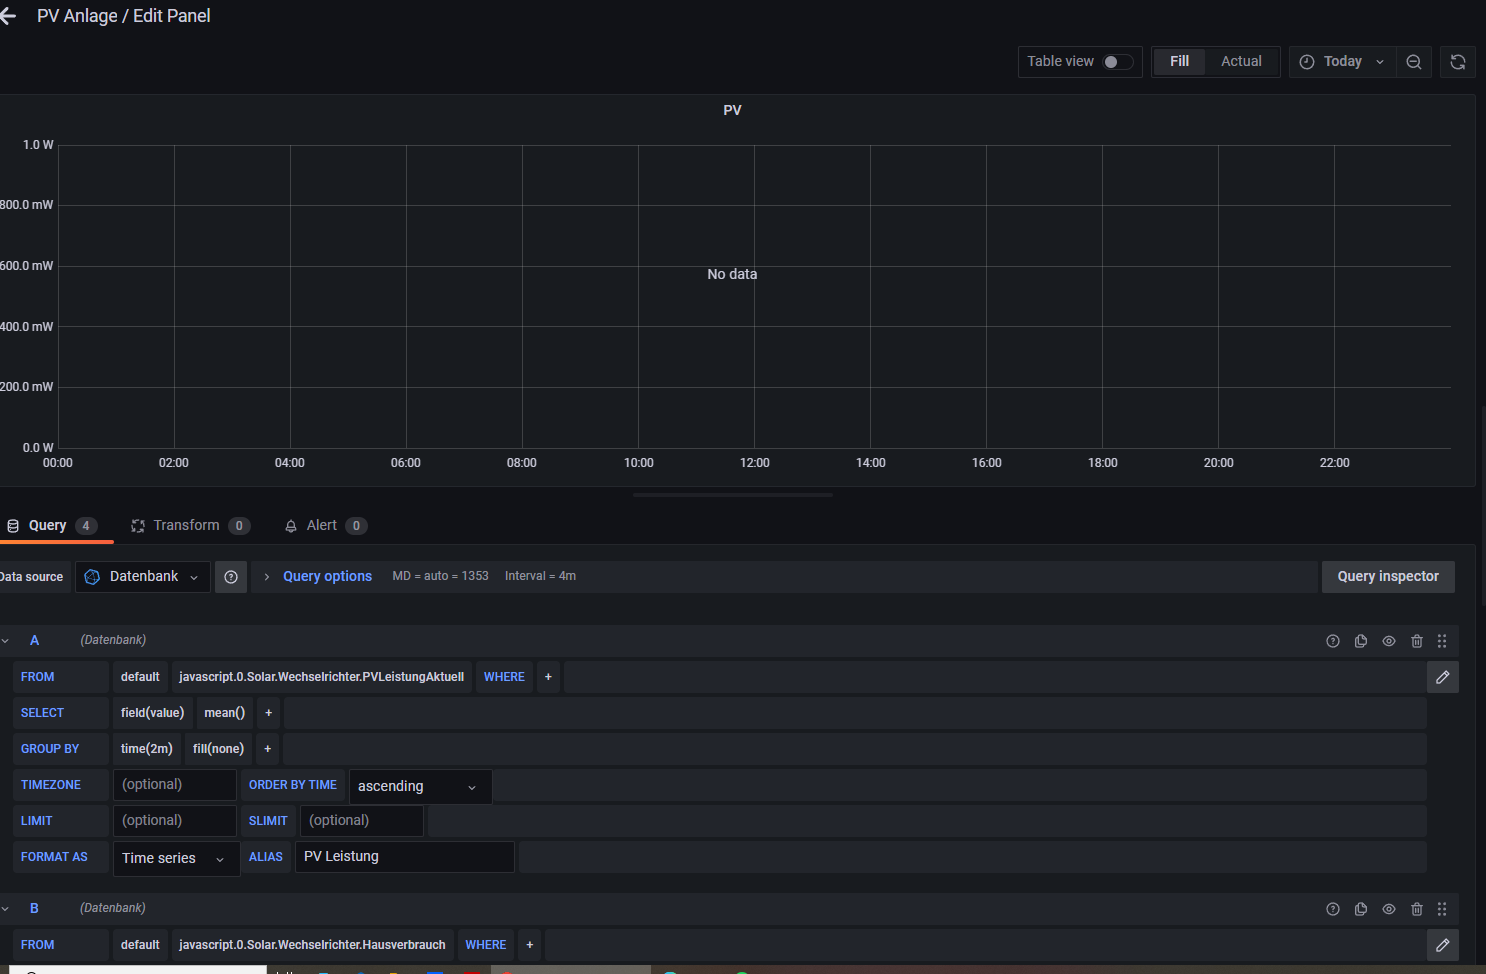Refresh the dashboard panel
The height and width of the screenshot is (974, 1486).
pyautogui.click(x=1458, y=62)
